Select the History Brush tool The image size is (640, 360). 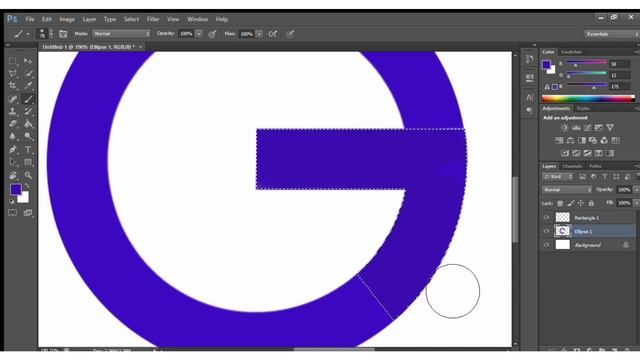(x=28, y=111)
